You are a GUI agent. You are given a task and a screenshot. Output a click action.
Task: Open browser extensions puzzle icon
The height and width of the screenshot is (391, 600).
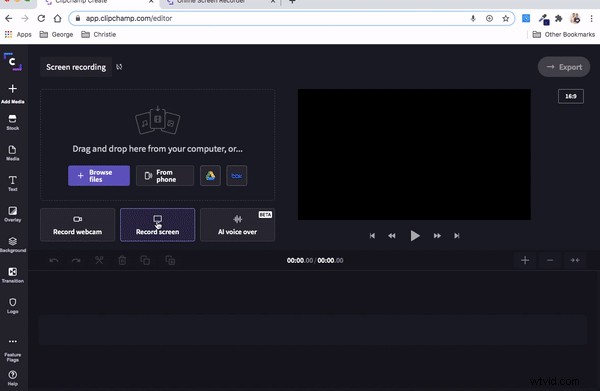pyautogui.click(x=559, y=18)
